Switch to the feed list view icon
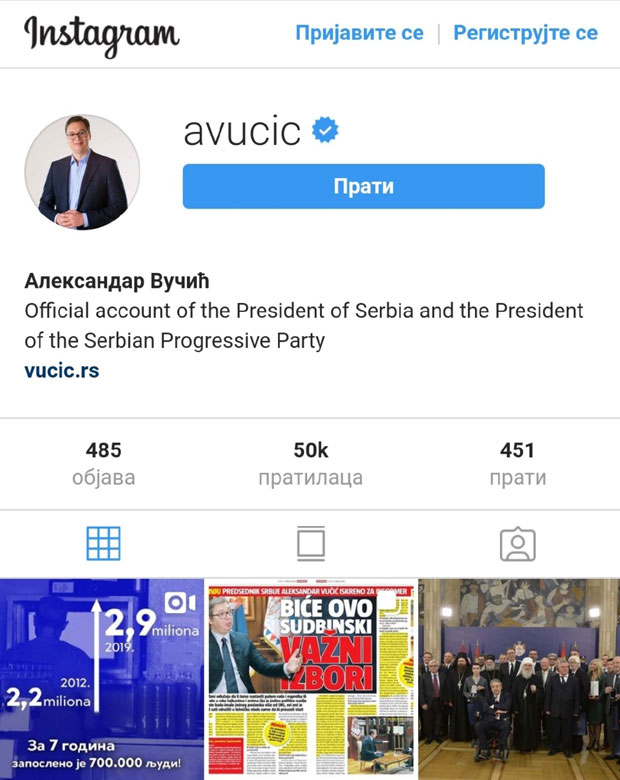This screenshot has height=780, width=620. click(x=311, y=544)
